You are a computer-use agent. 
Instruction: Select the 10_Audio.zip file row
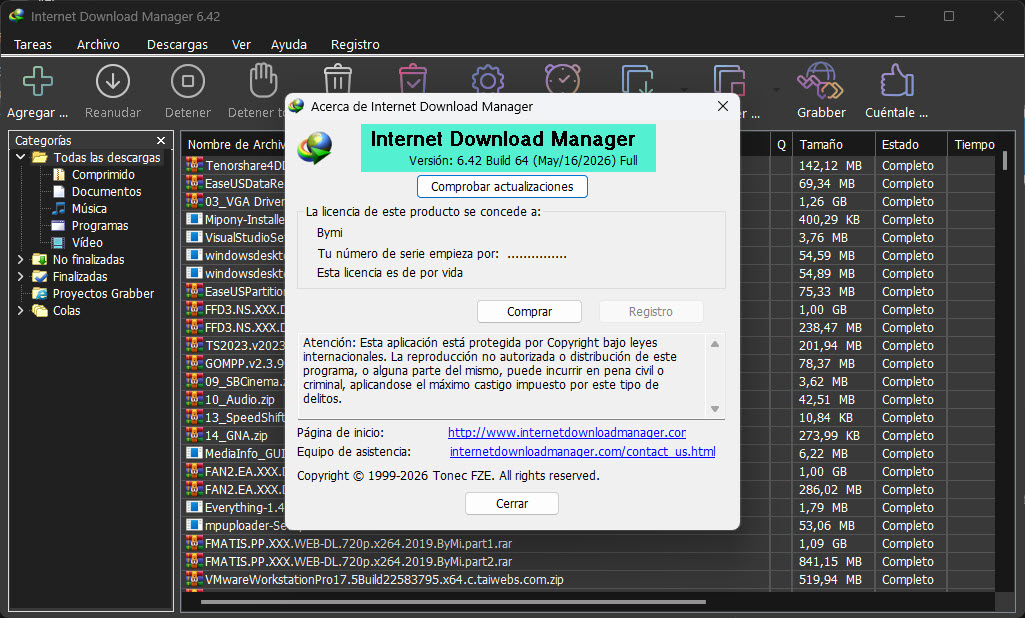click(x=240, y=399)
